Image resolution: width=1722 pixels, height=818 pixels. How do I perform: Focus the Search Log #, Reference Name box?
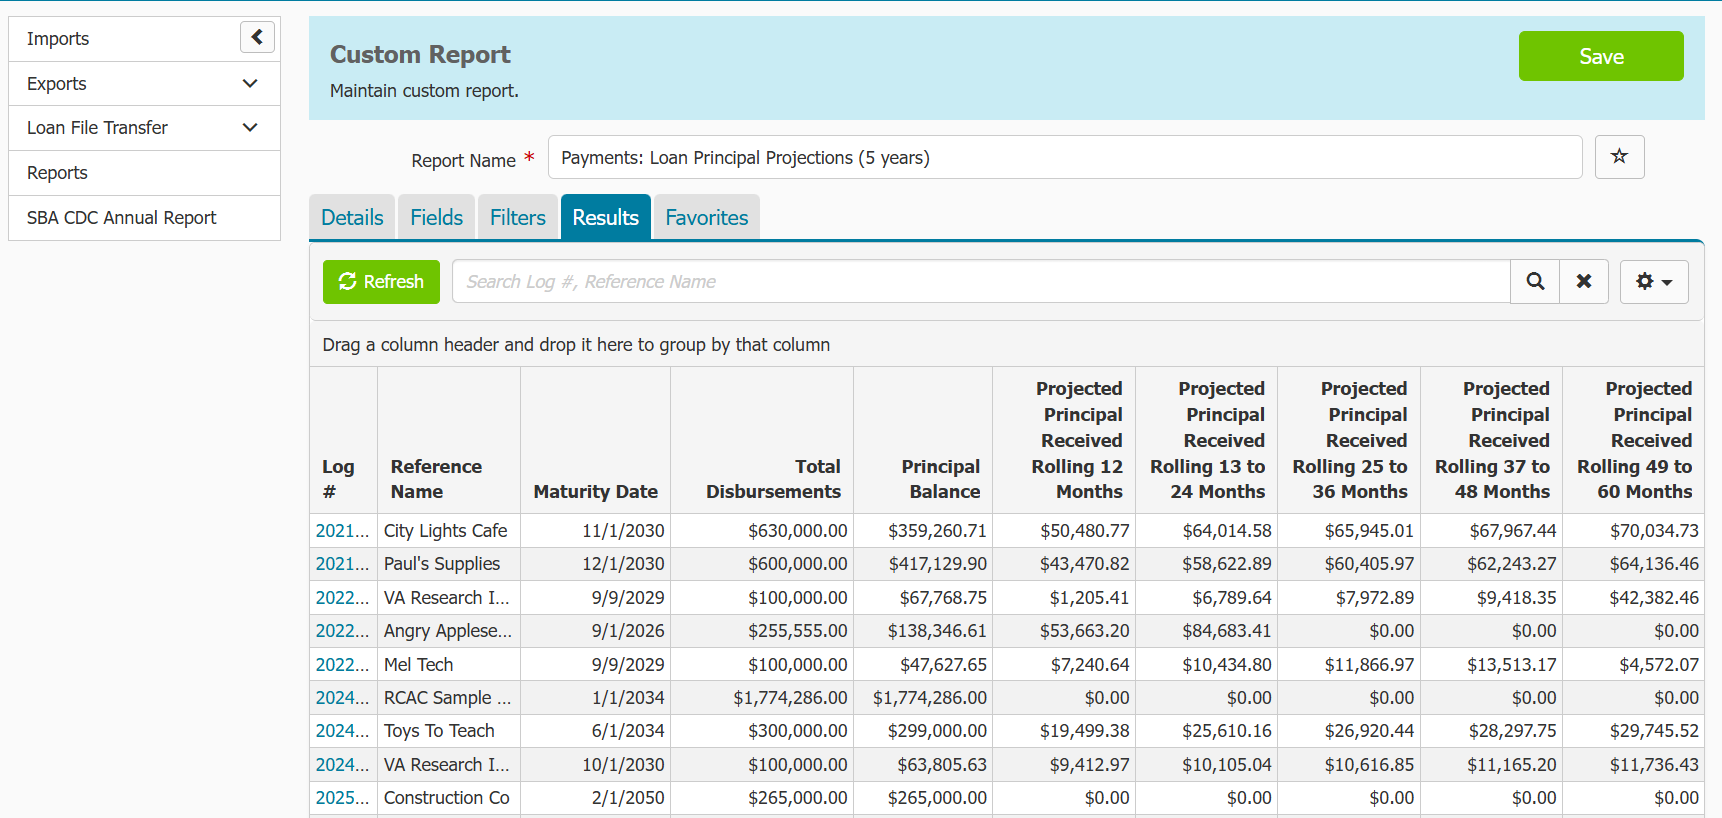[981, 282]
